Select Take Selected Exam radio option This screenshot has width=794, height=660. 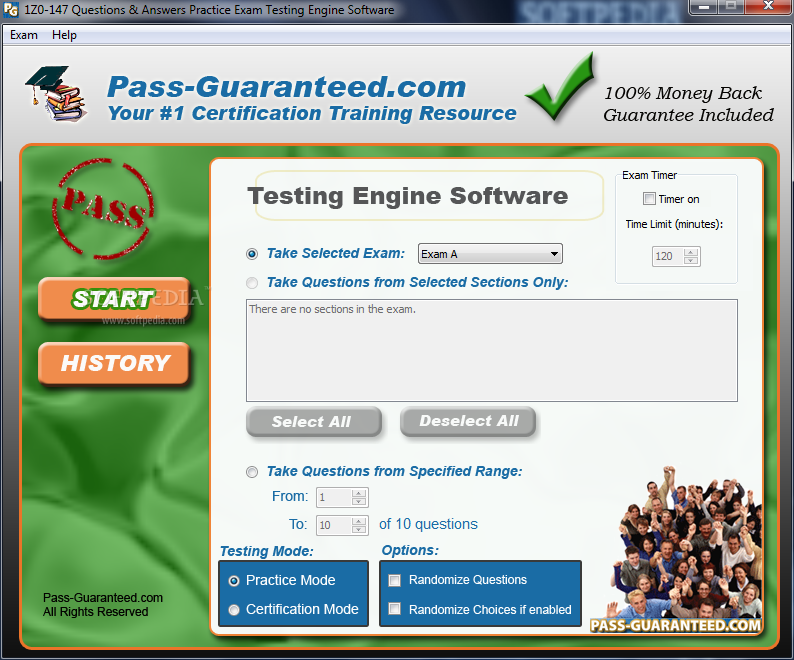[252, 254]
